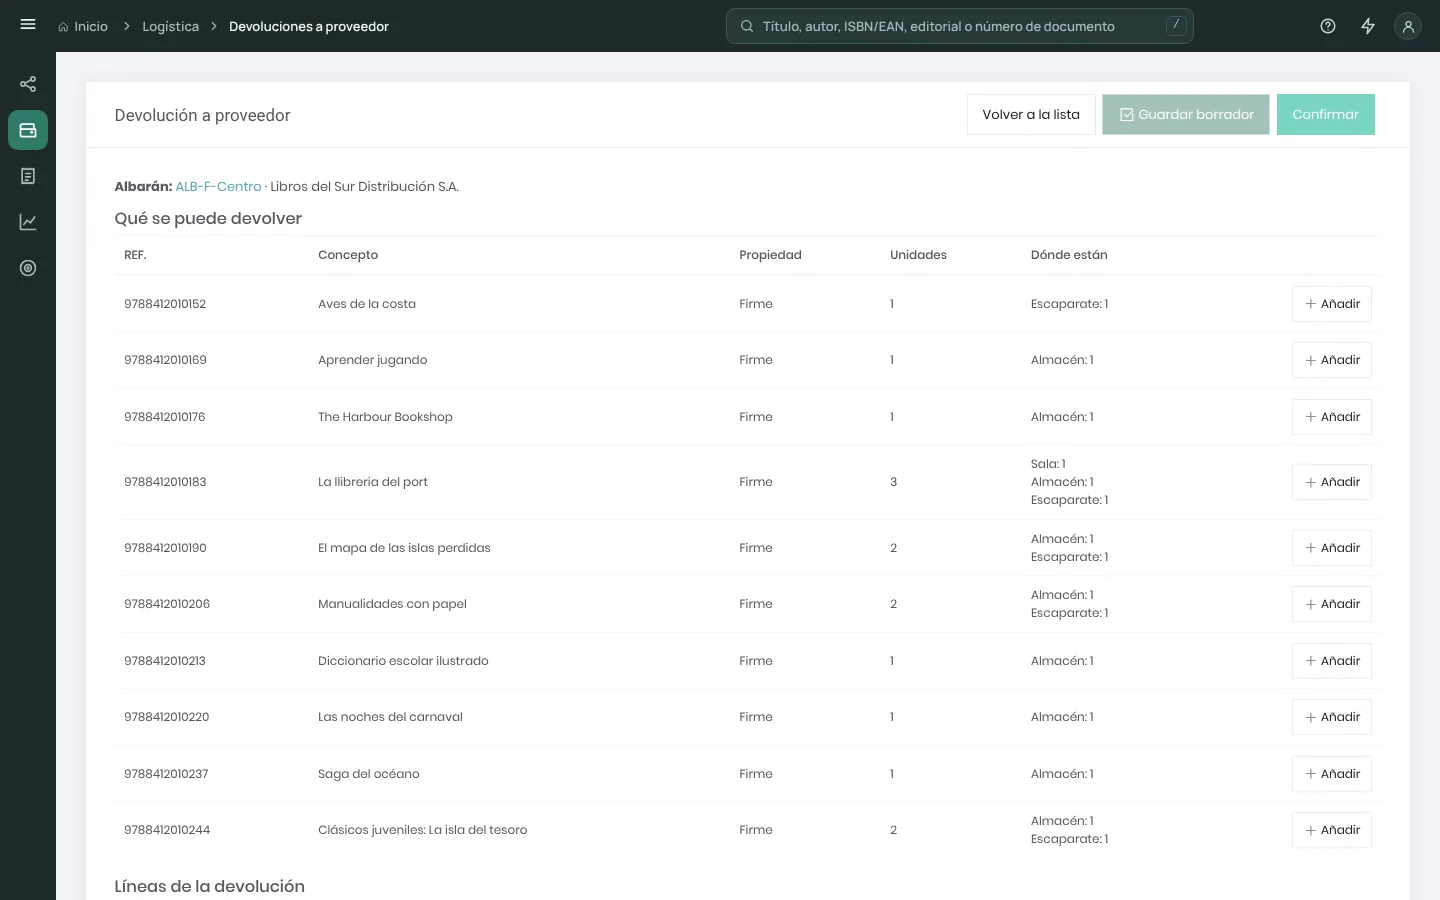Open the wallet sidebar icon
This screenshot has width=1440, height=900.
pos(28,130)
